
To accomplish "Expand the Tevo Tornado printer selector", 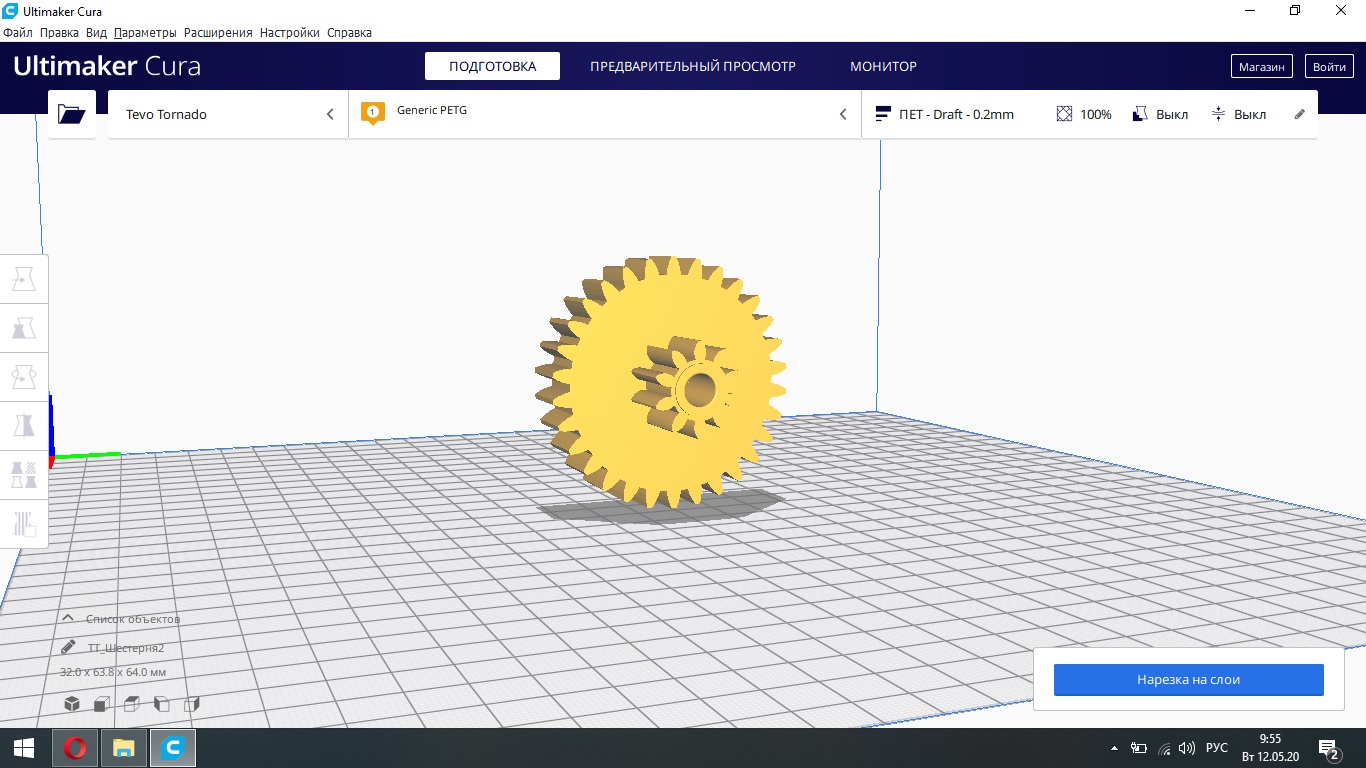I will (x=228, y=114).
